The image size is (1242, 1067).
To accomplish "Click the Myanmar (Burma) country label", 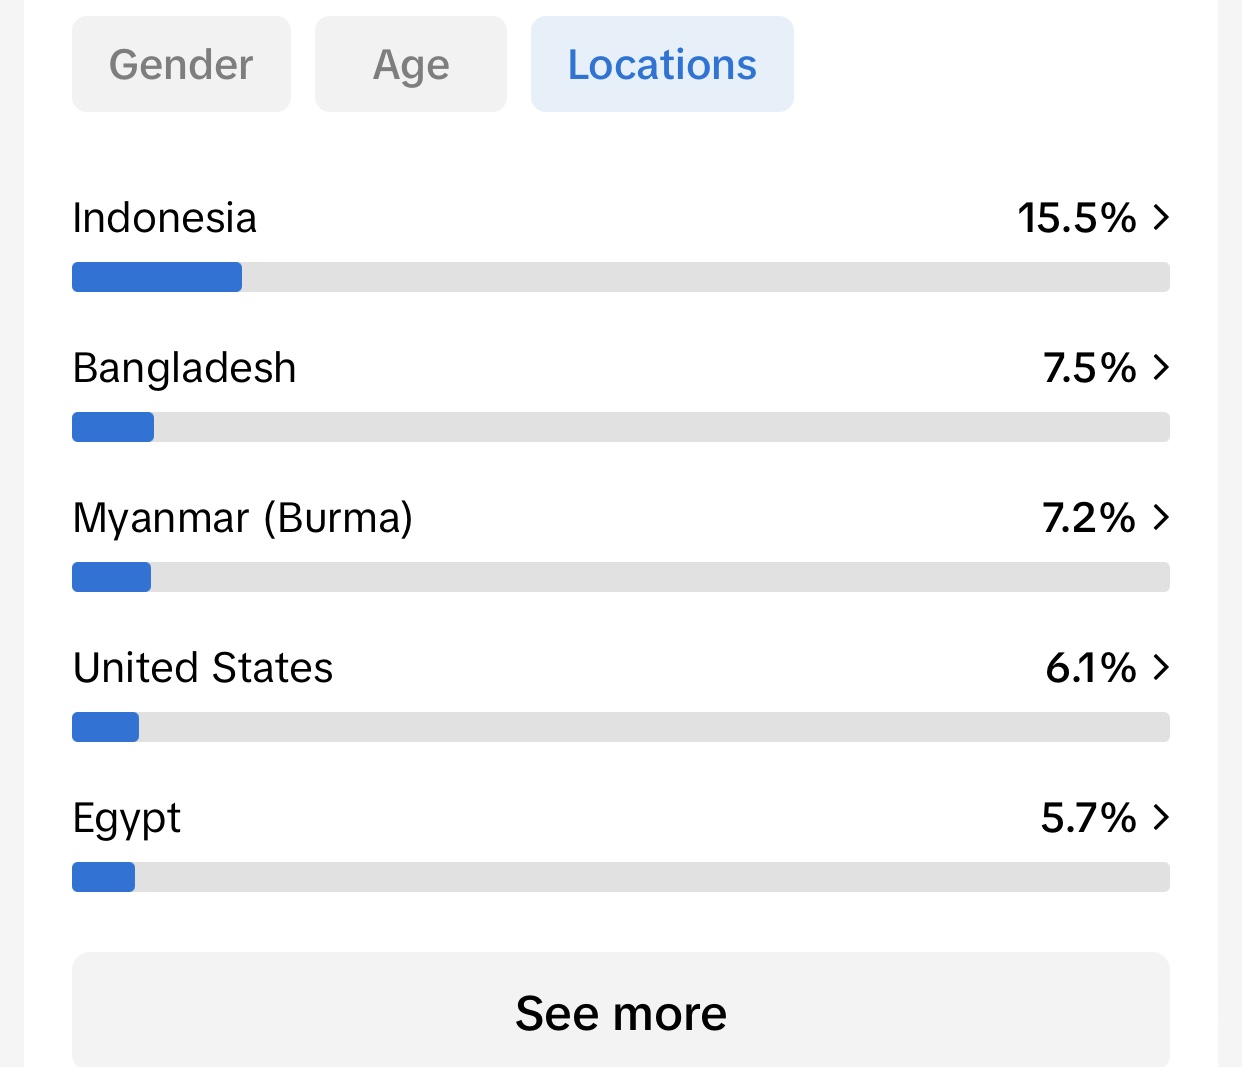I will (x=243, y=518).
